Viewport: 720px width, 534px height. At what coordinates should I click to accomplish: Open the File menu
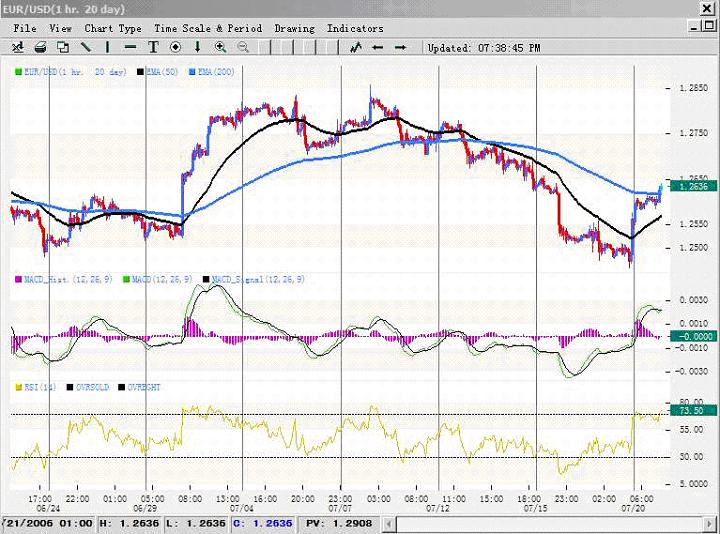(x=25, y=29)
